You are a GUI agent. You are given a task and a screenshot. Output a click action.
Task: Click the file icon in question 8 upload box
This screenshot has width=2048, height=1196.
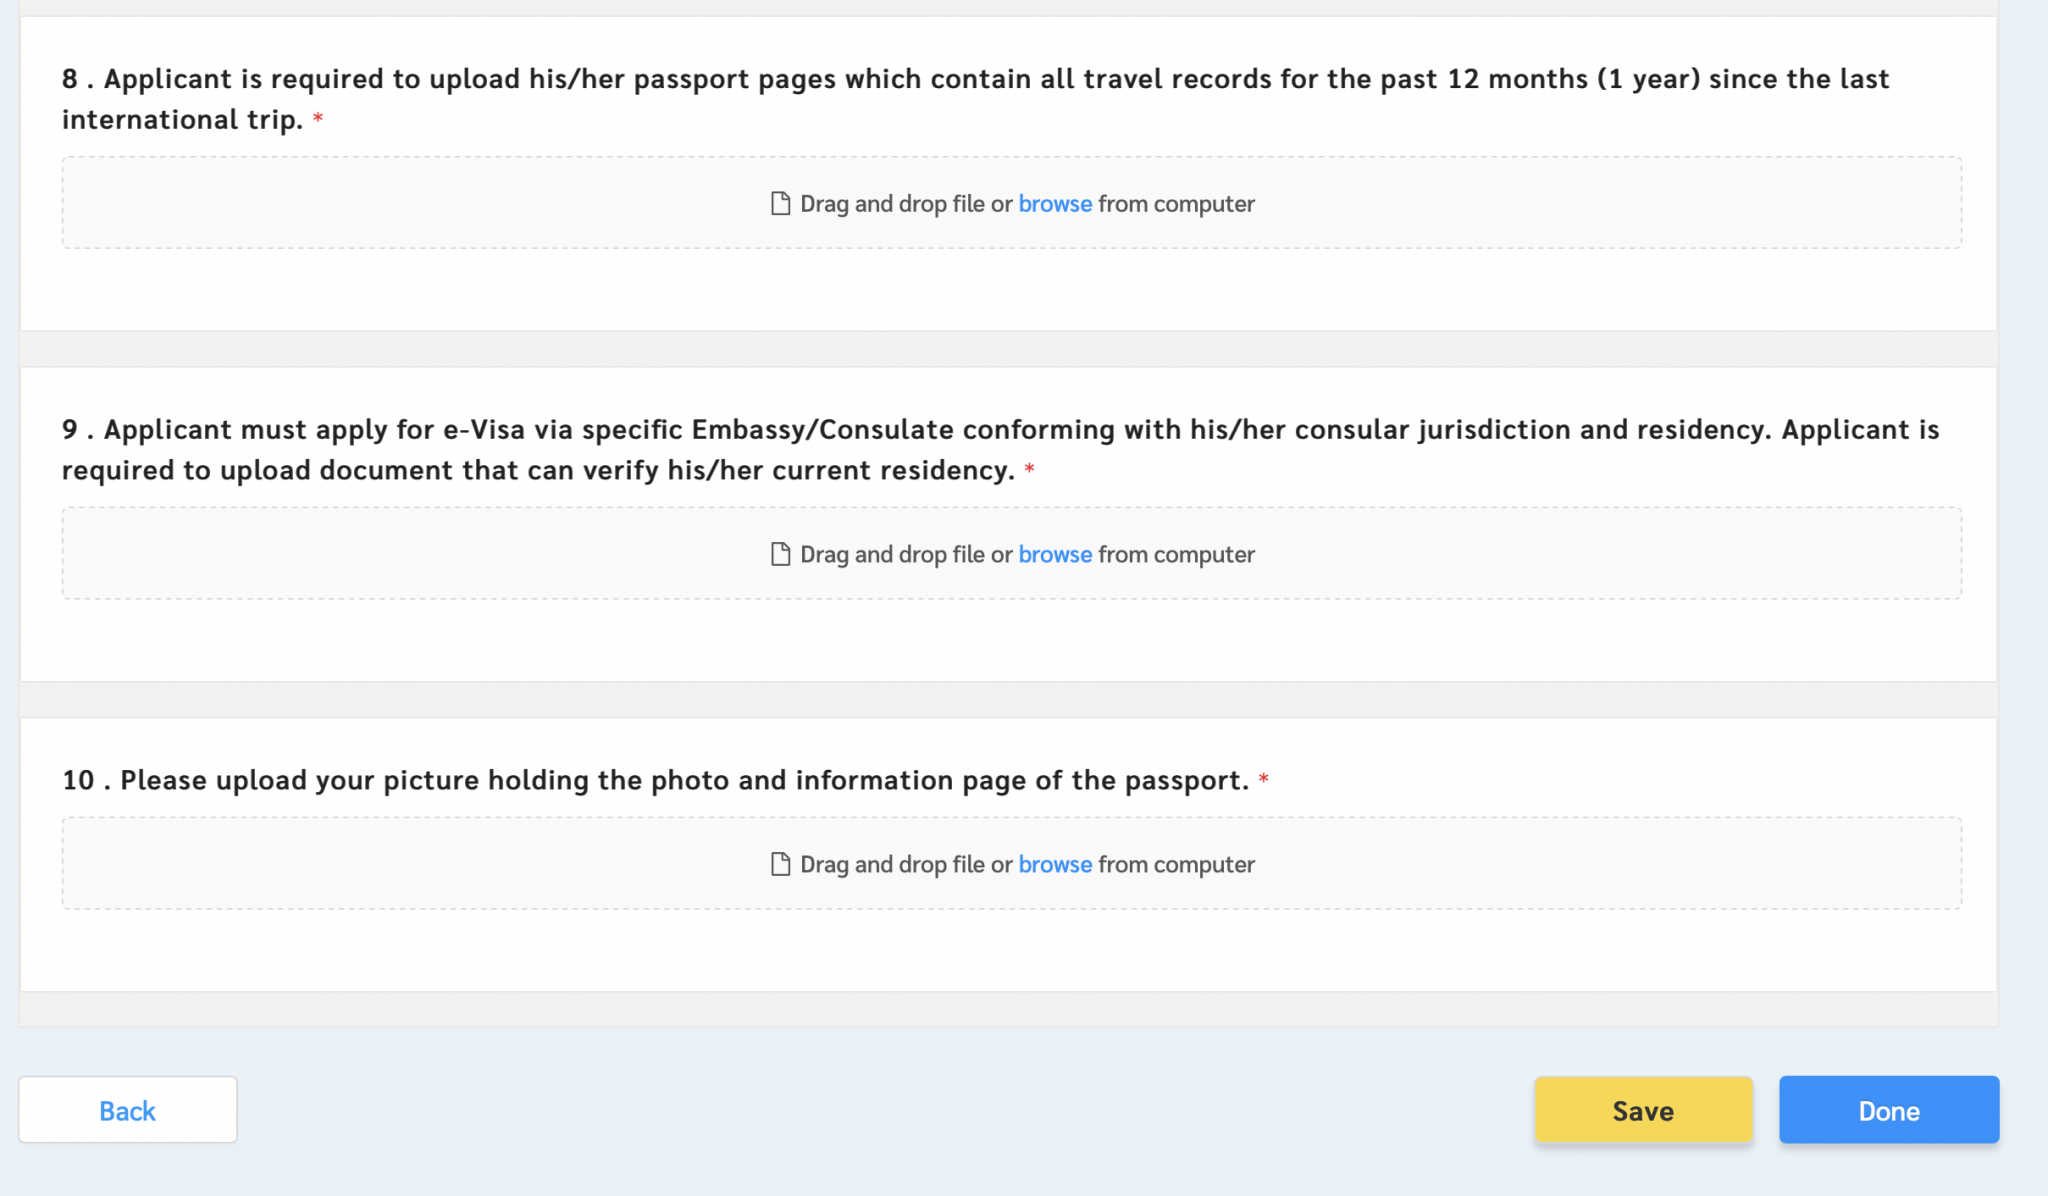pos(780,203)
